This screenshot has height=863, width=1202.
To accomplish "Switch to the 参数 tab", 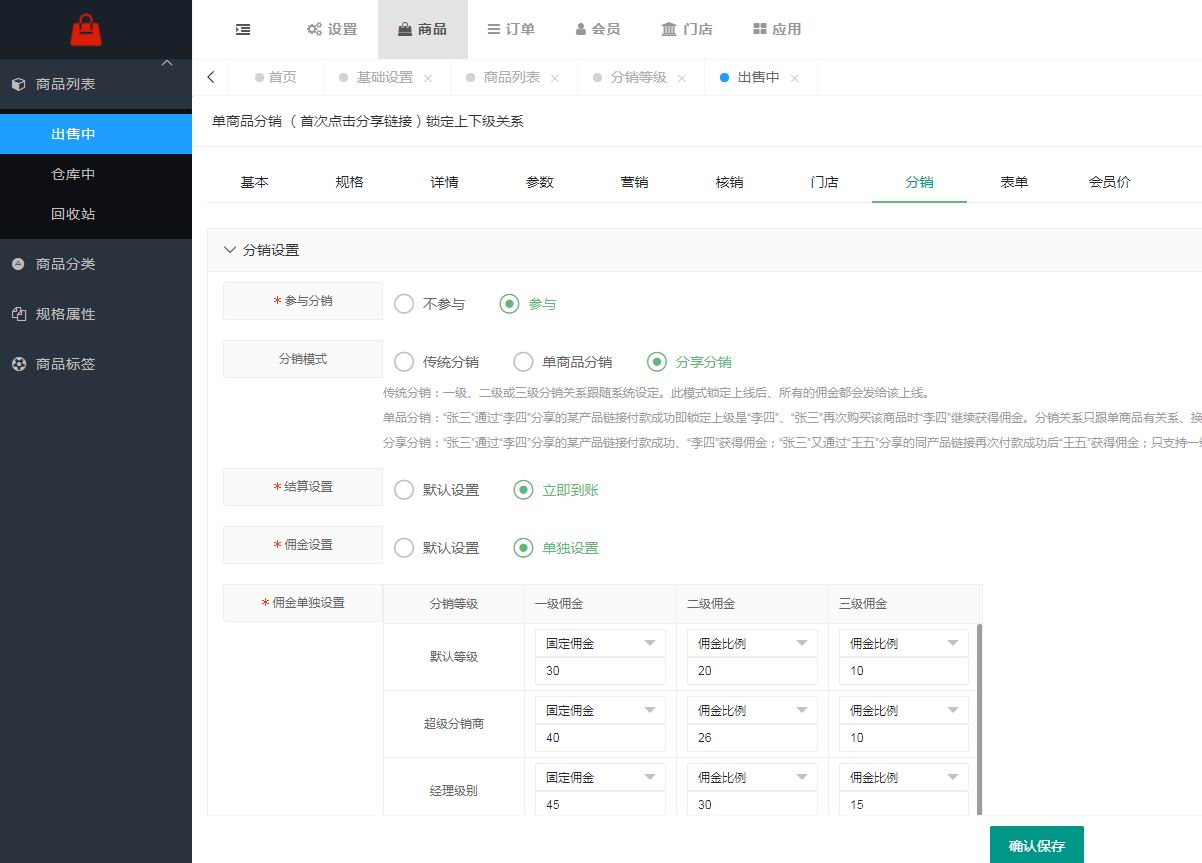I will (540, 182).
